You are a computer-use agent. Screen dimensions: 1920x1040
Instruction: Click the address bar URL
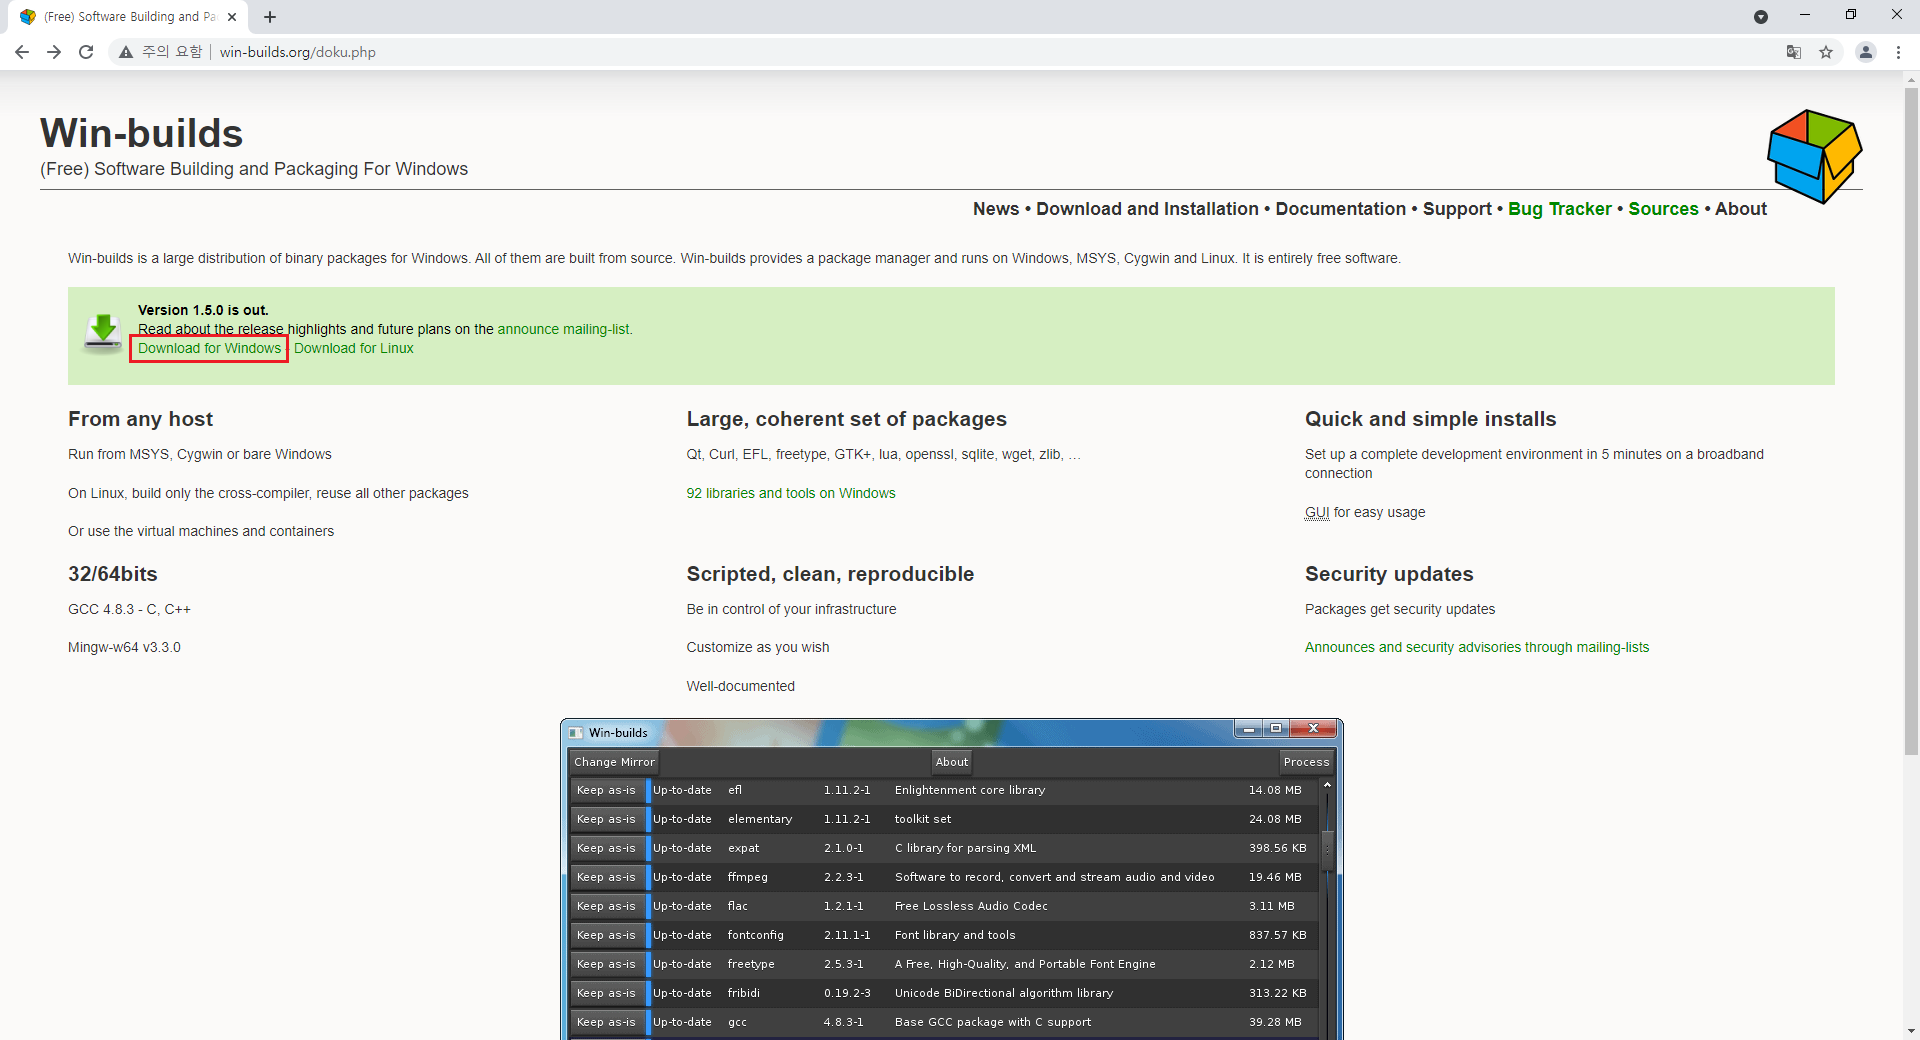pos(298,52)
